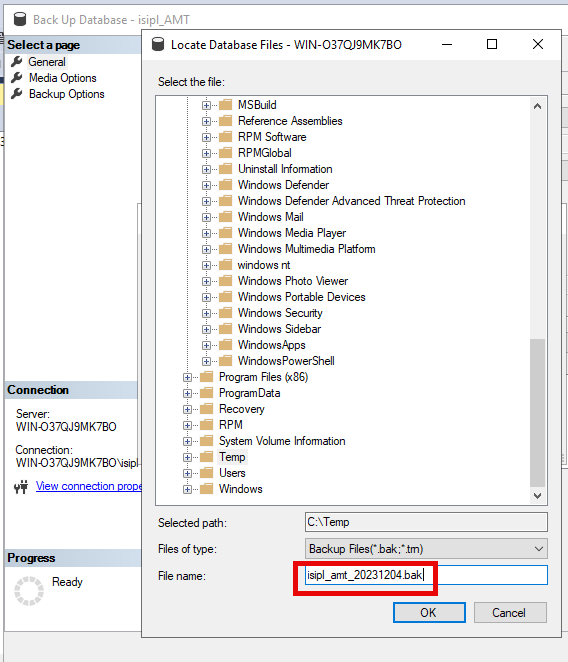Expand the Windows folder node
The width and height of the screenshot is (568, 662).
[x=187, y=489]
